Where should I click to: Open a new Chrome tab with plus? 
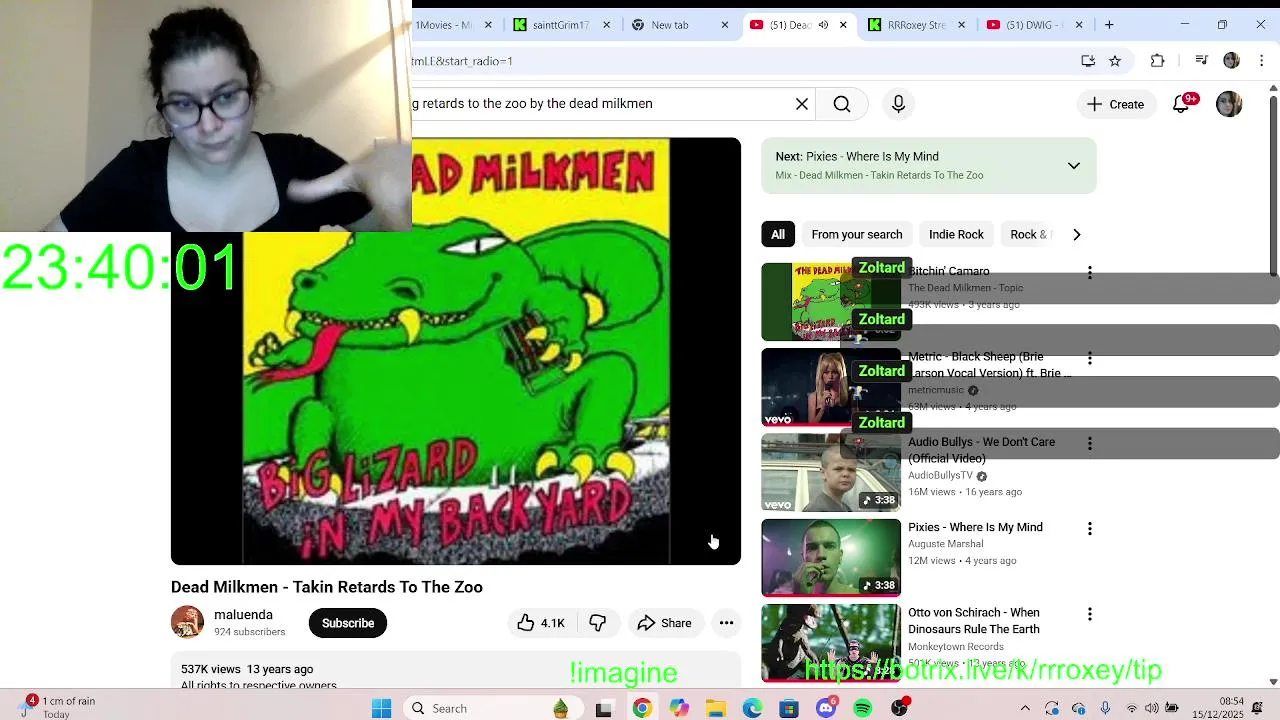[1109, 25]
